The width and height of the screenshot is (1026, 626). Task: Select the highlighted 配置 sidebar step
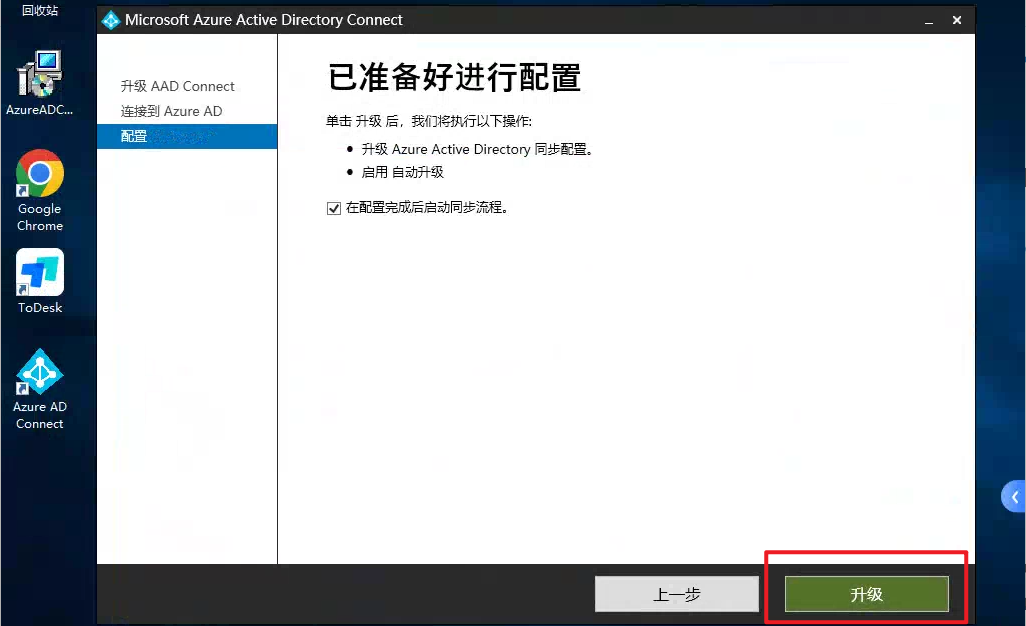pyautogui.click(x=135, y=136)
